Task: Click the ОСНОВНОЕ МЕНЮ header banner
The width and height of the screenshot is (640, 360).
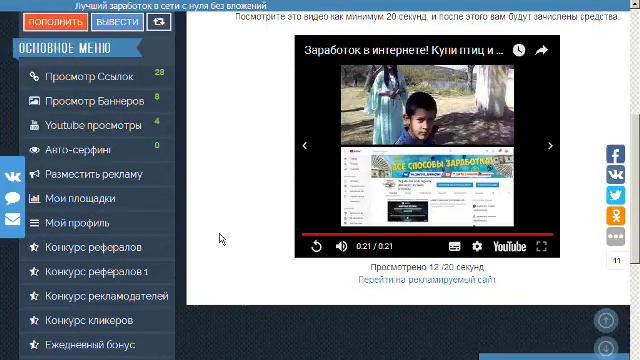Action: (x=78, y=49)
